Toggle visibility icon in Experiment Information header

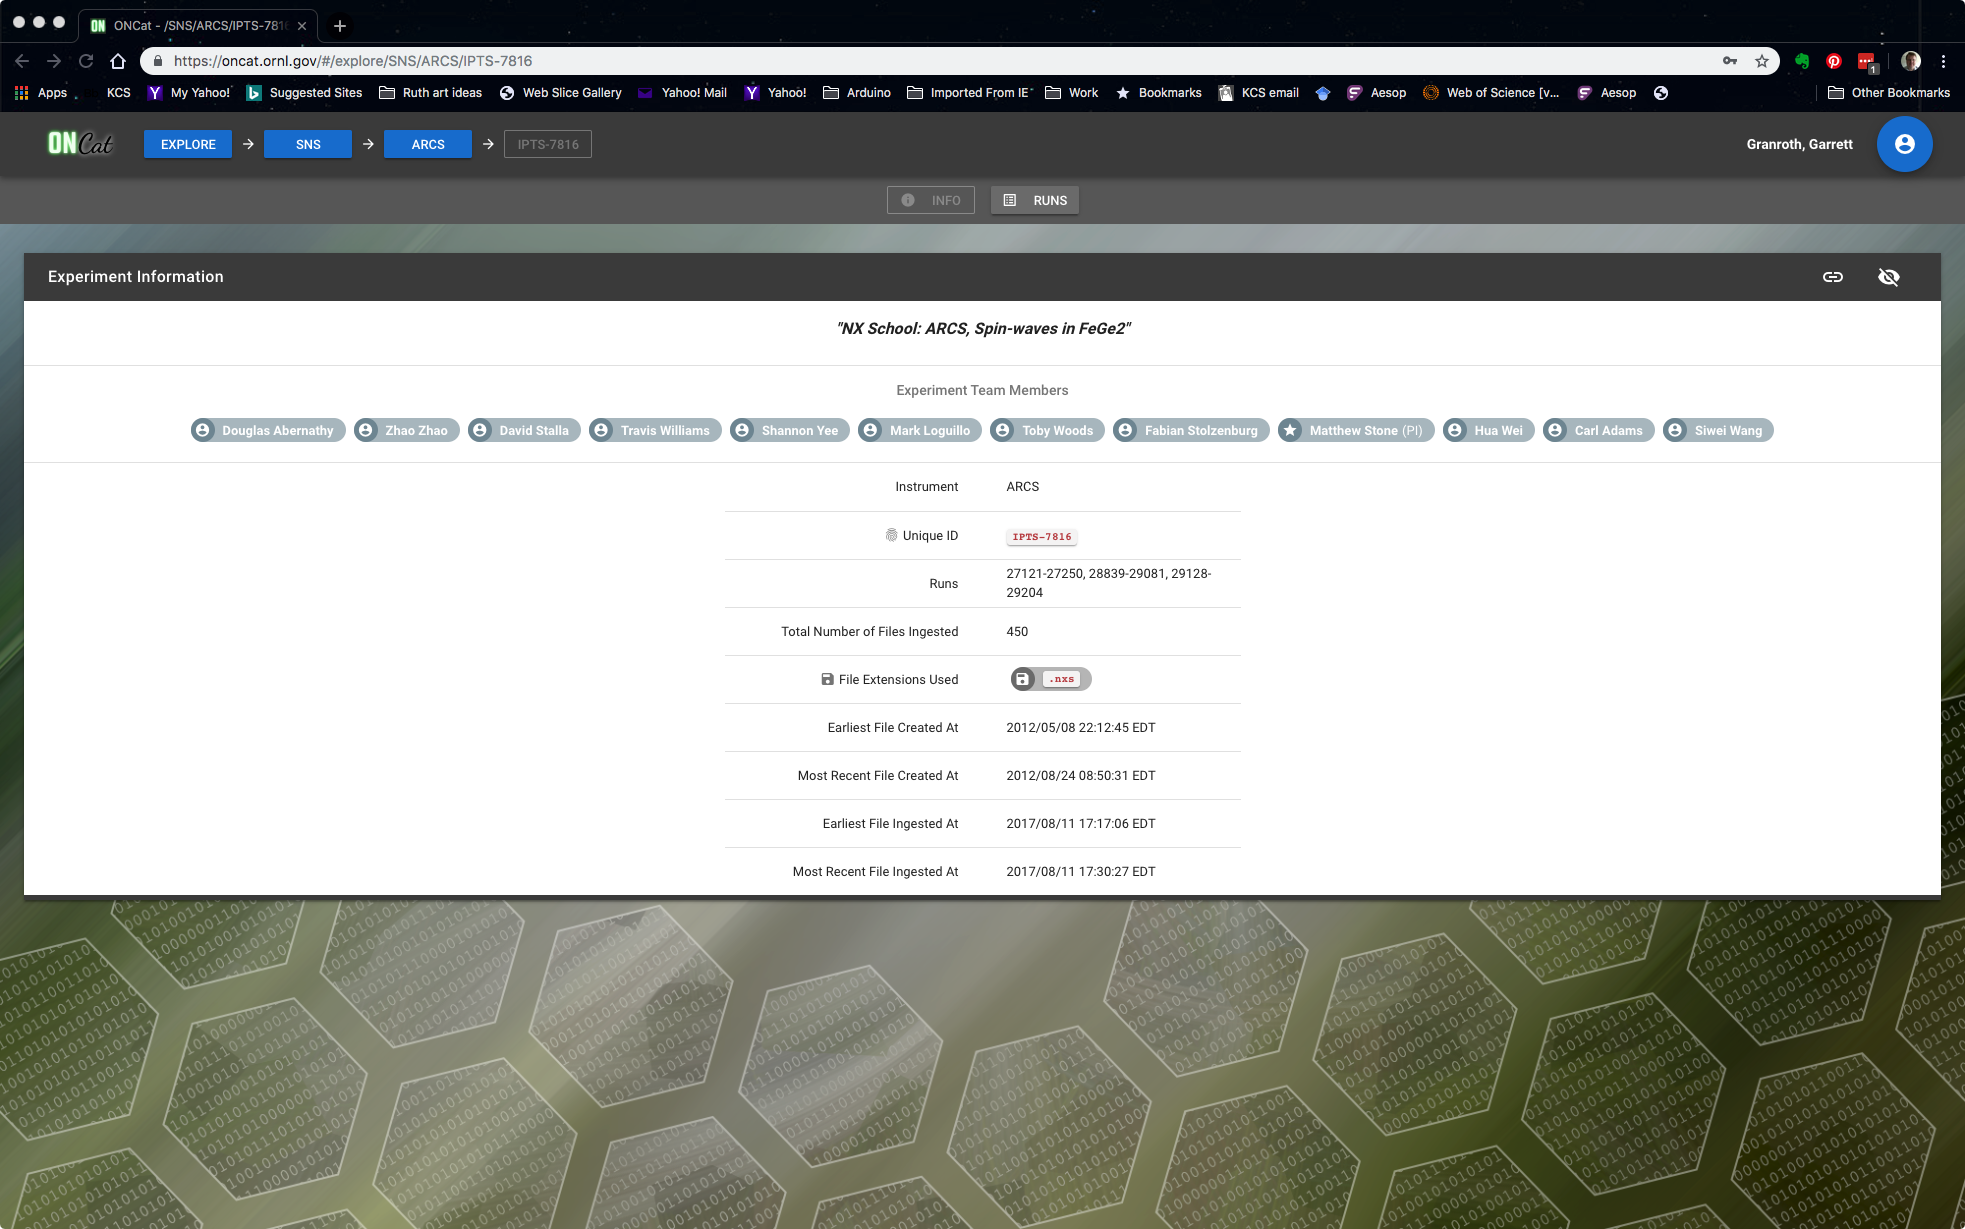tap(1889, 276)
